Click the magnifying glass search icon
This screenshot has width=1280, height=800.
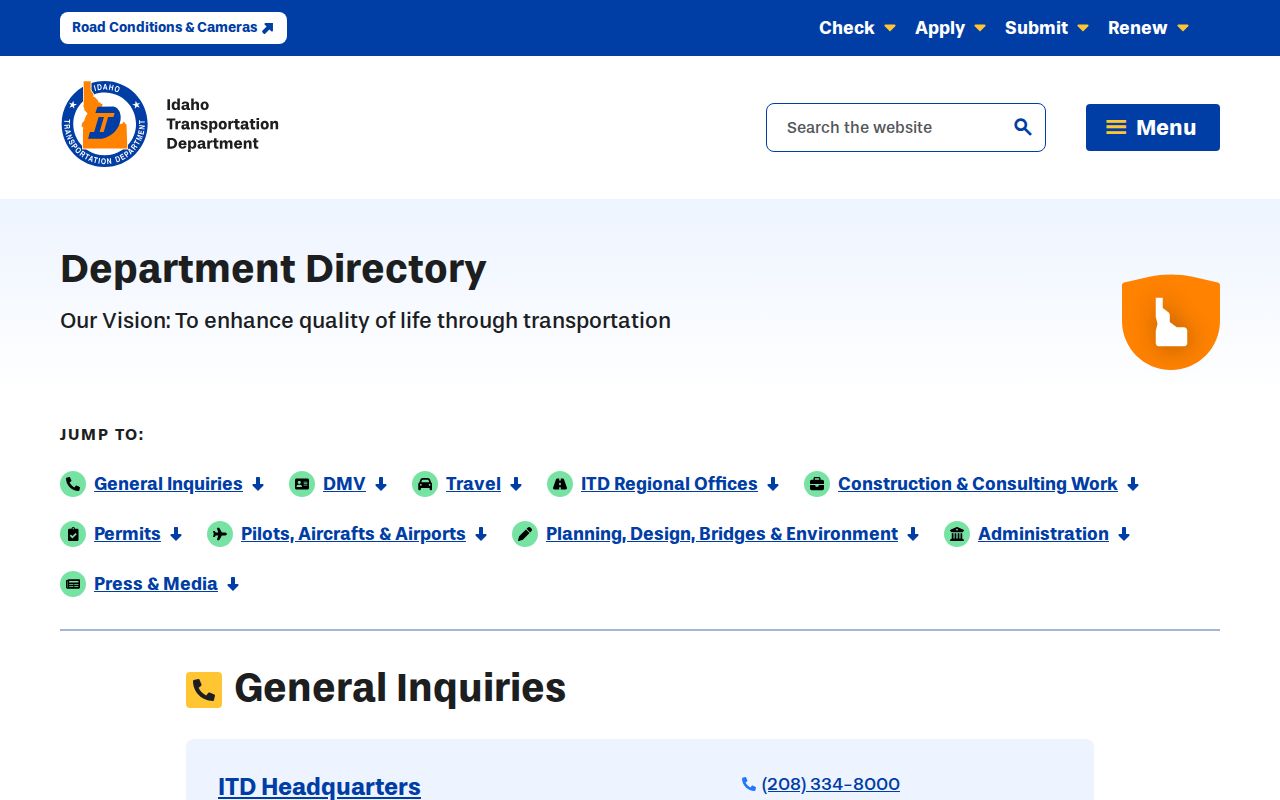click(1022, 127)
